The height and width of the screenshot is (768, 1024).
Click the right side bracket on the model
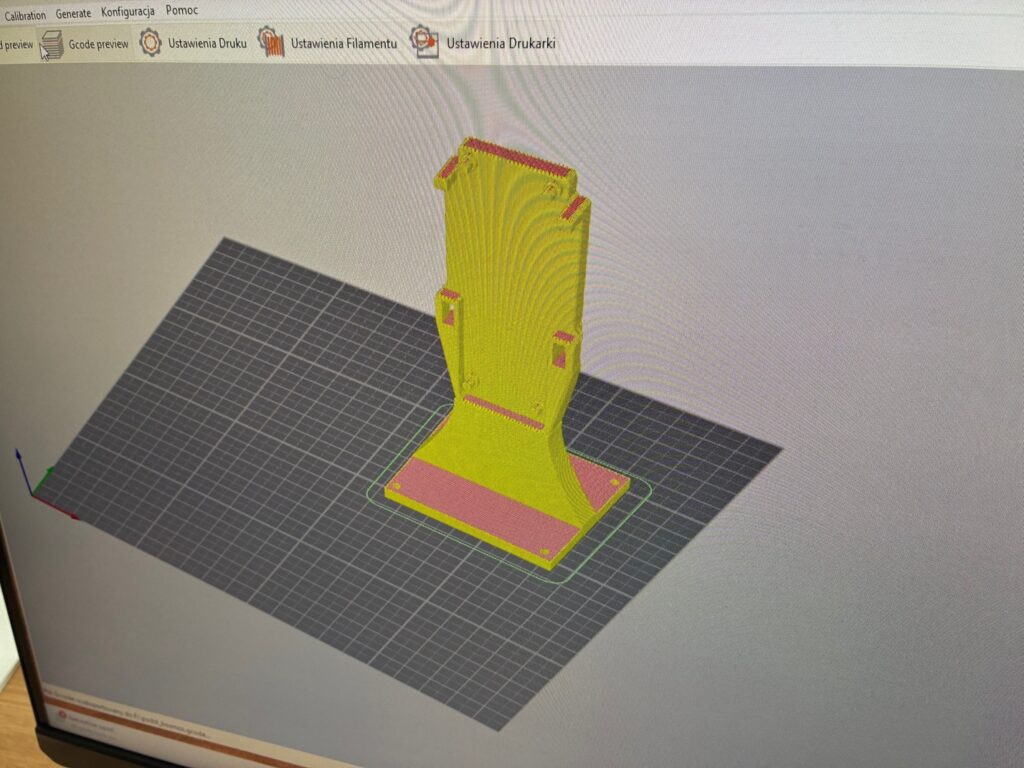tap(563, 348)
